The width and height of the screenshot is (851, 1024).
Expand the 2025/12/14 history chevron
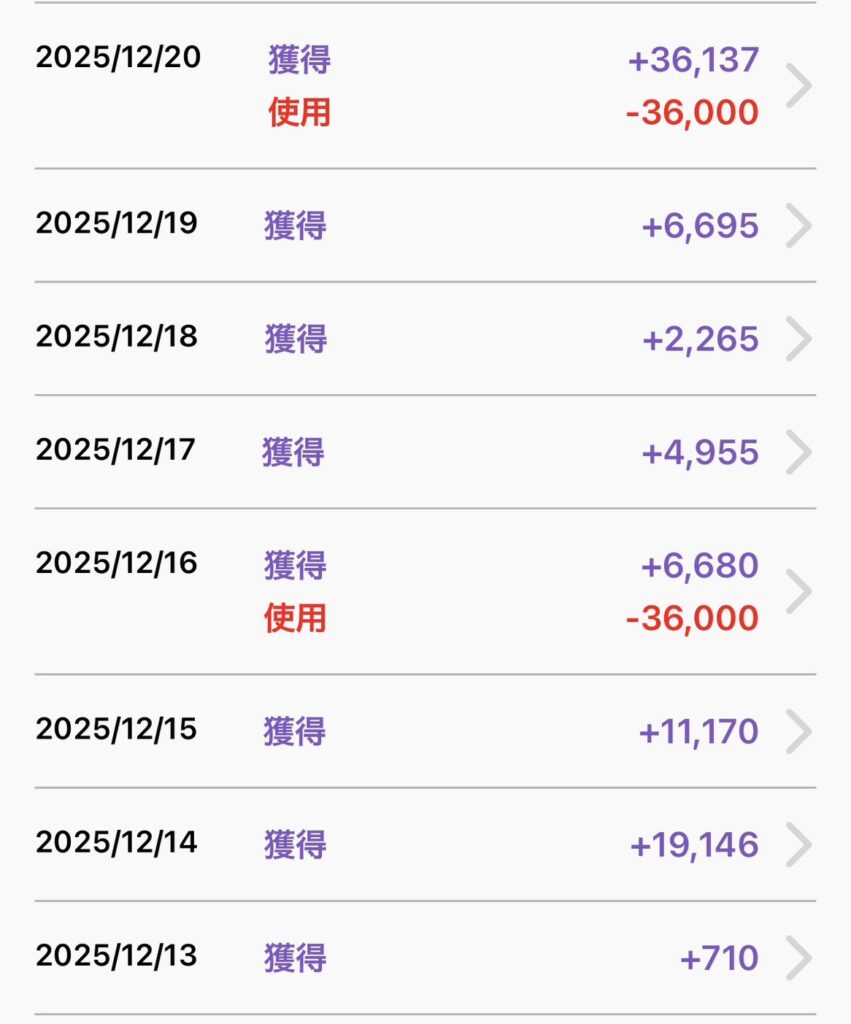click(x=798, y=845)
